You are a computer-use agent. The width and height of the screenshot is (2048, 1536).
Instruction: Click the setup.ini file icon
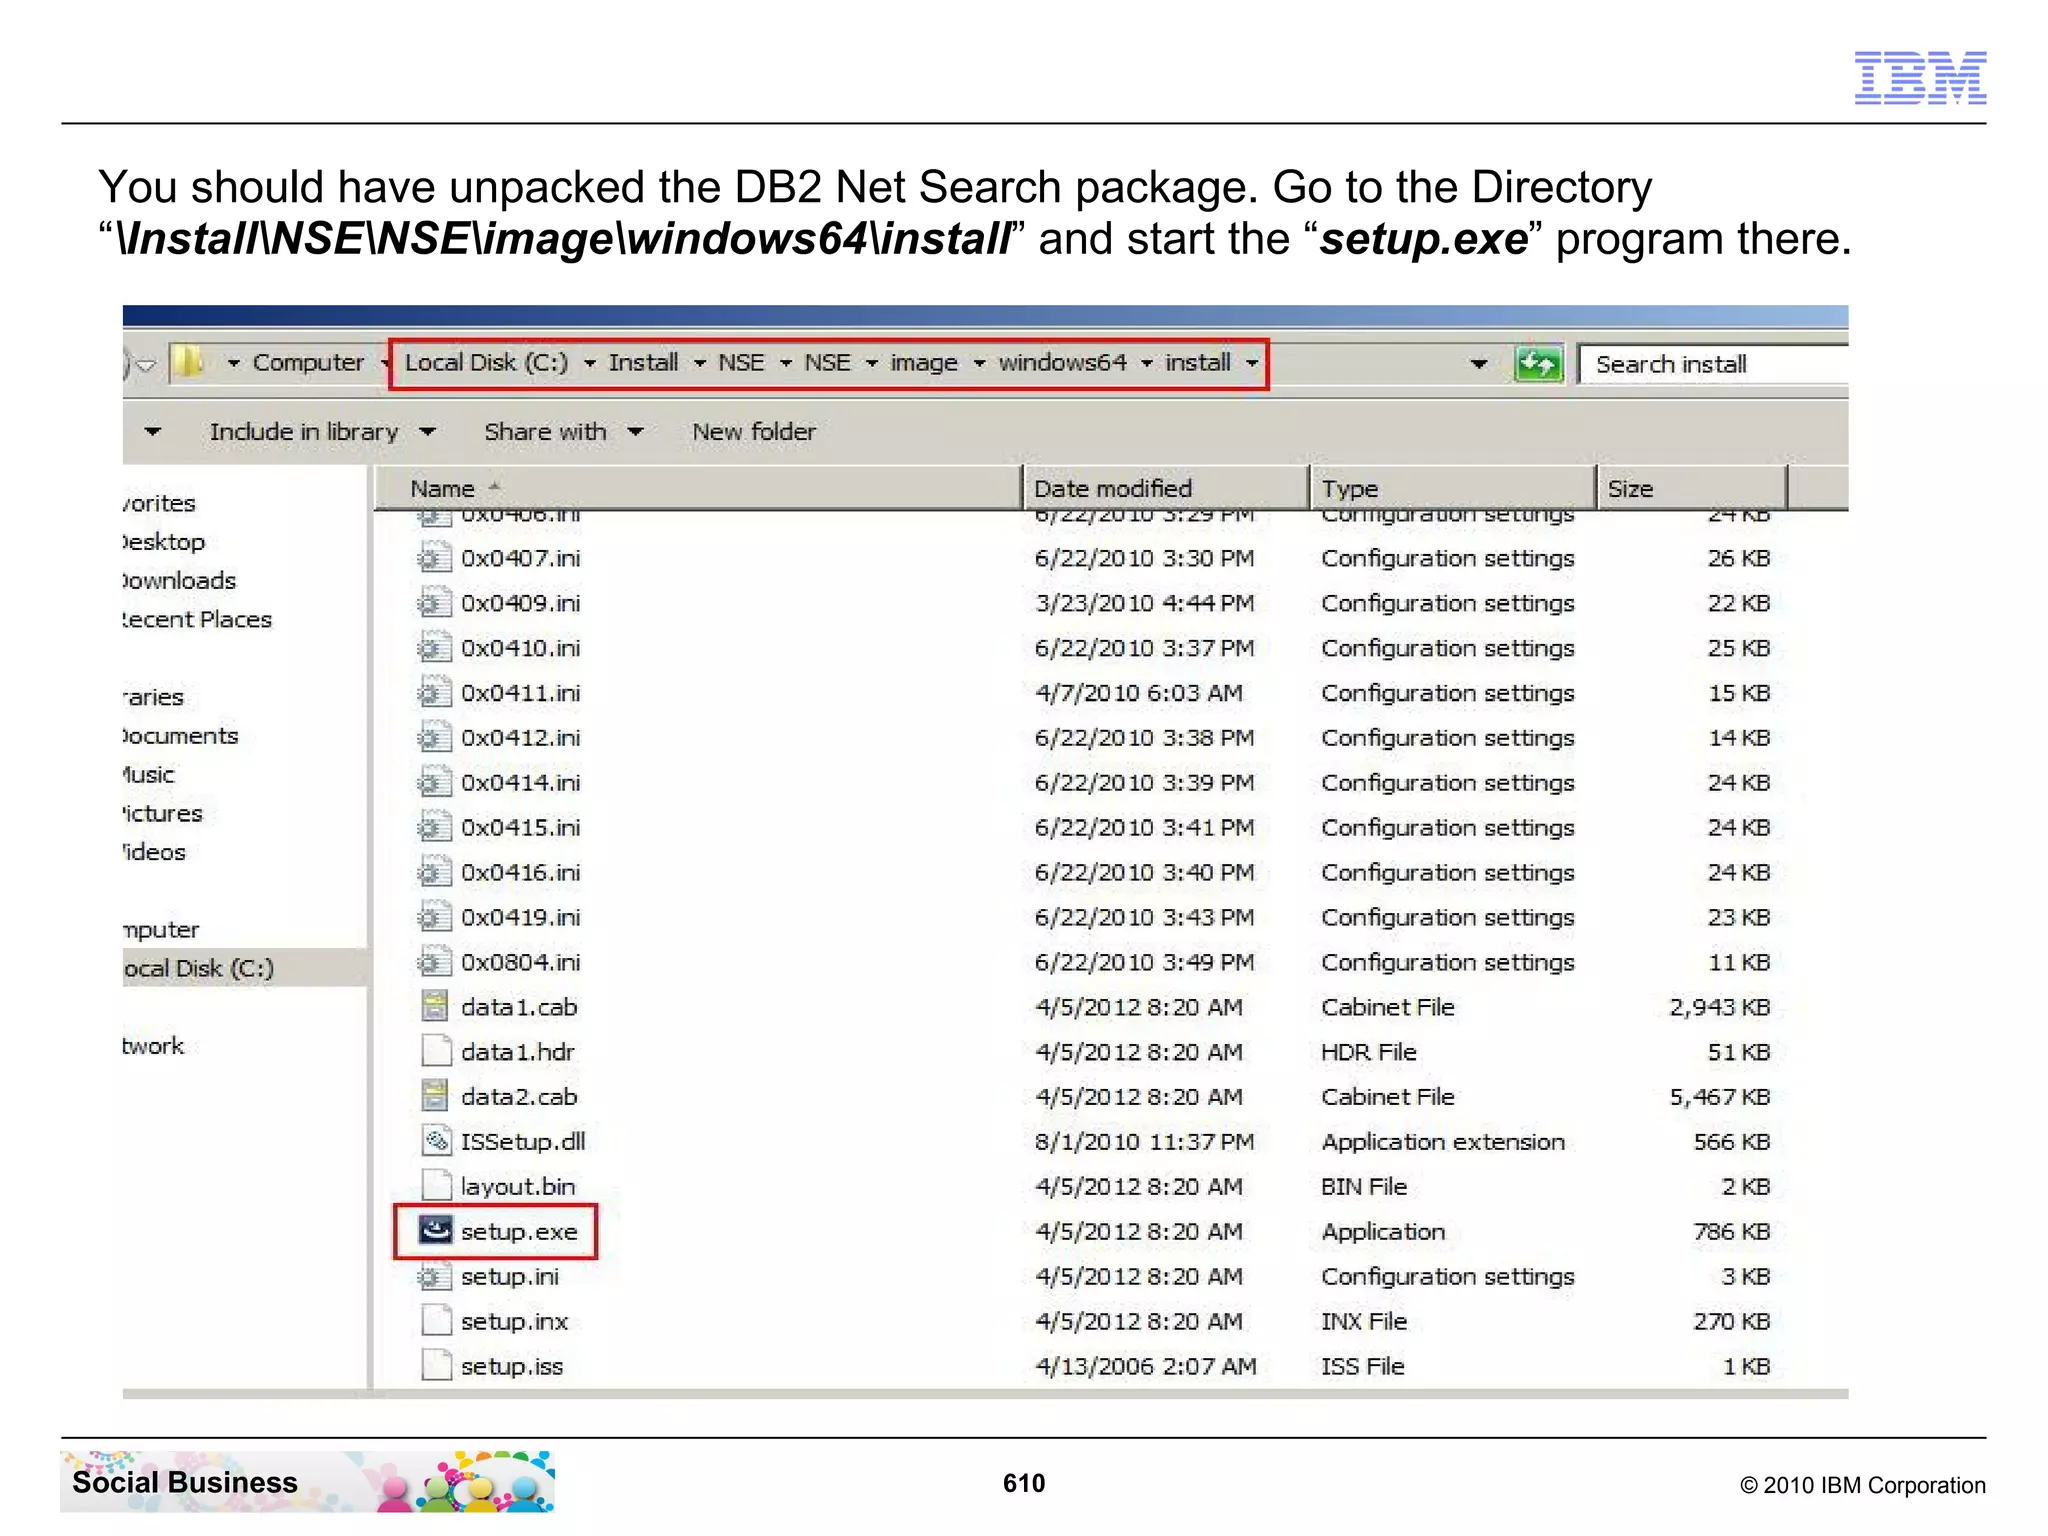tap(433, 1276)
